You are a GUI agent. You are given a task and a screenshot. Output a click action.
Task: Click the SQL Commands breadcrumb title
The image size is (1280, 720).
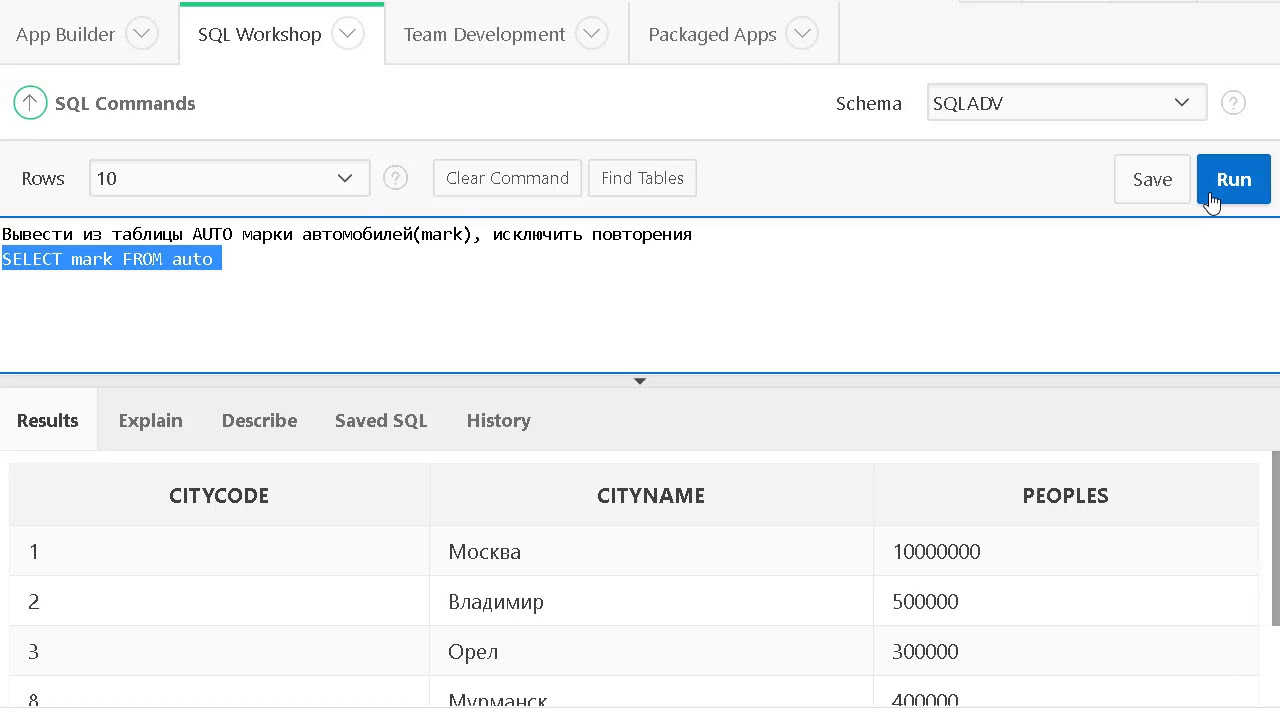(125, 103)
